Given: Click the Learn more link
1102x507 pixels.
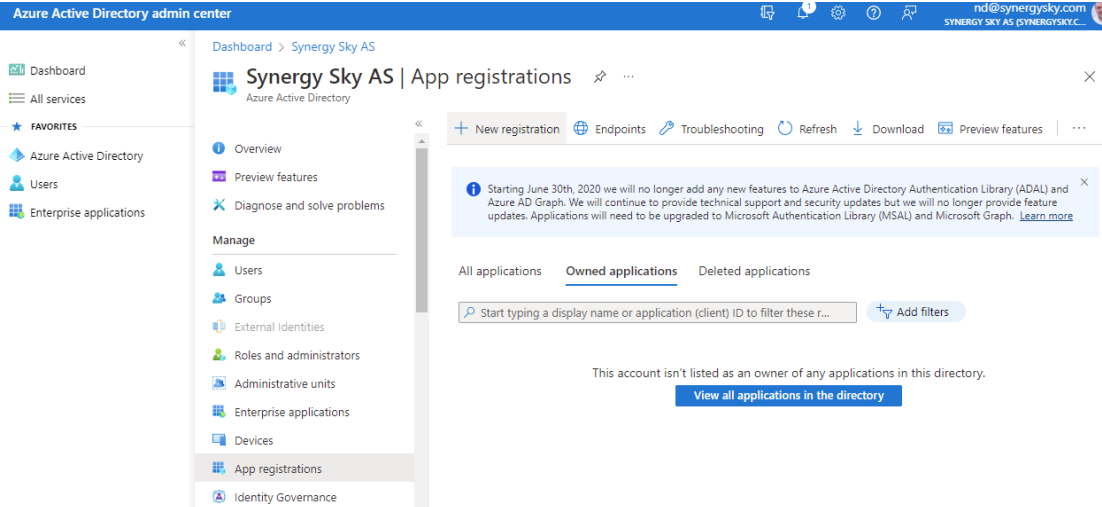Looking at the screenshot, I should pos(1046,216).
